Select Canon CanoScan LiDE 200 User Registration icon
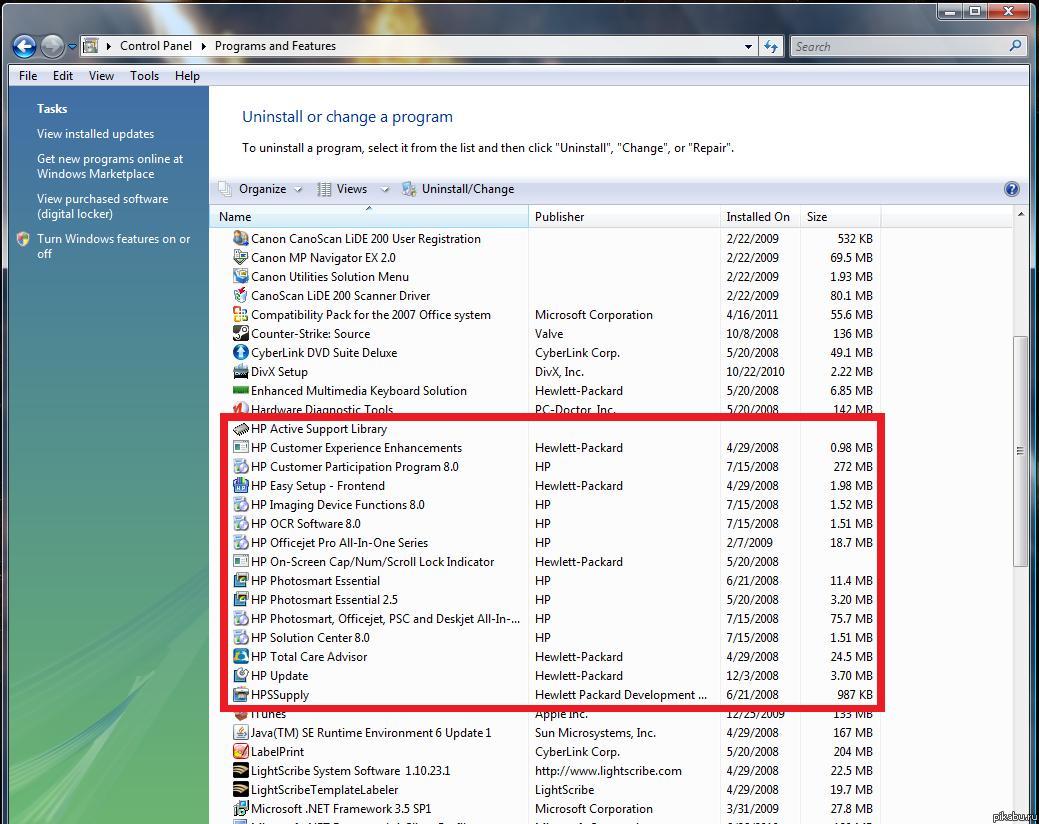The image size is (1039, 824). pyautogui.click(x=241, y=238)
